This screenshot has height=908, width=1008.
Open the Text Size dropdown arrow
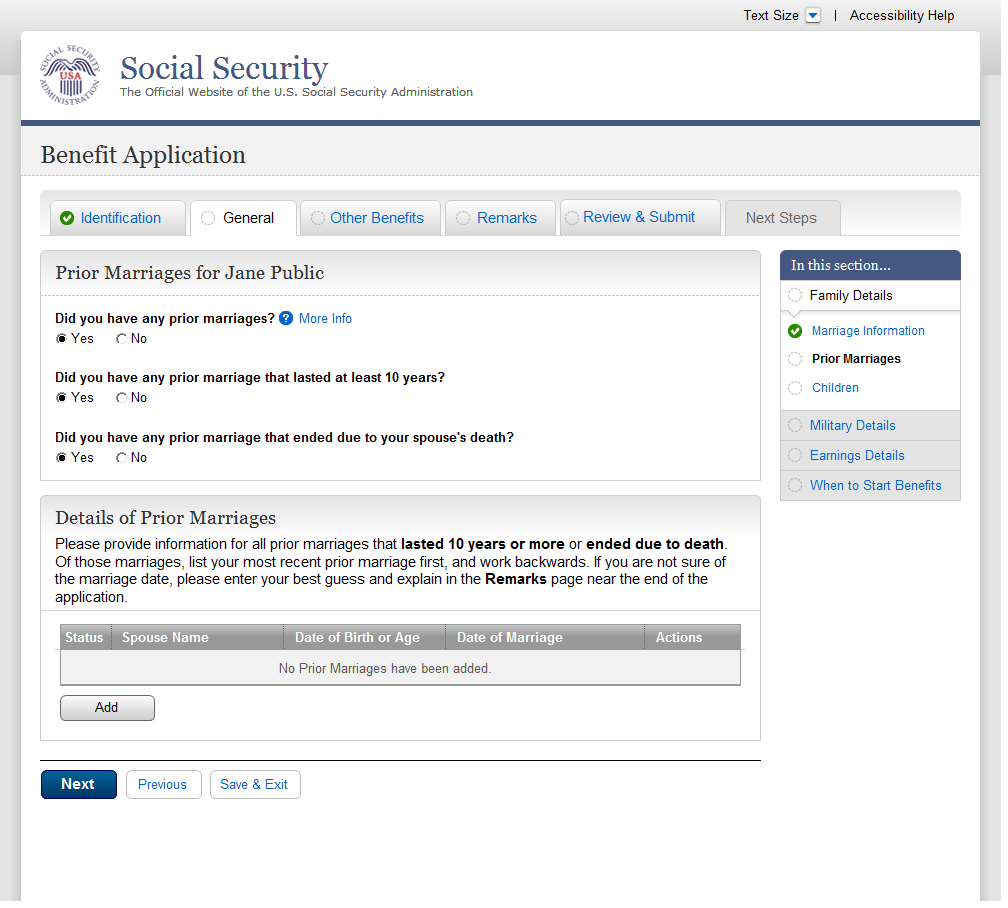(813, 16)
